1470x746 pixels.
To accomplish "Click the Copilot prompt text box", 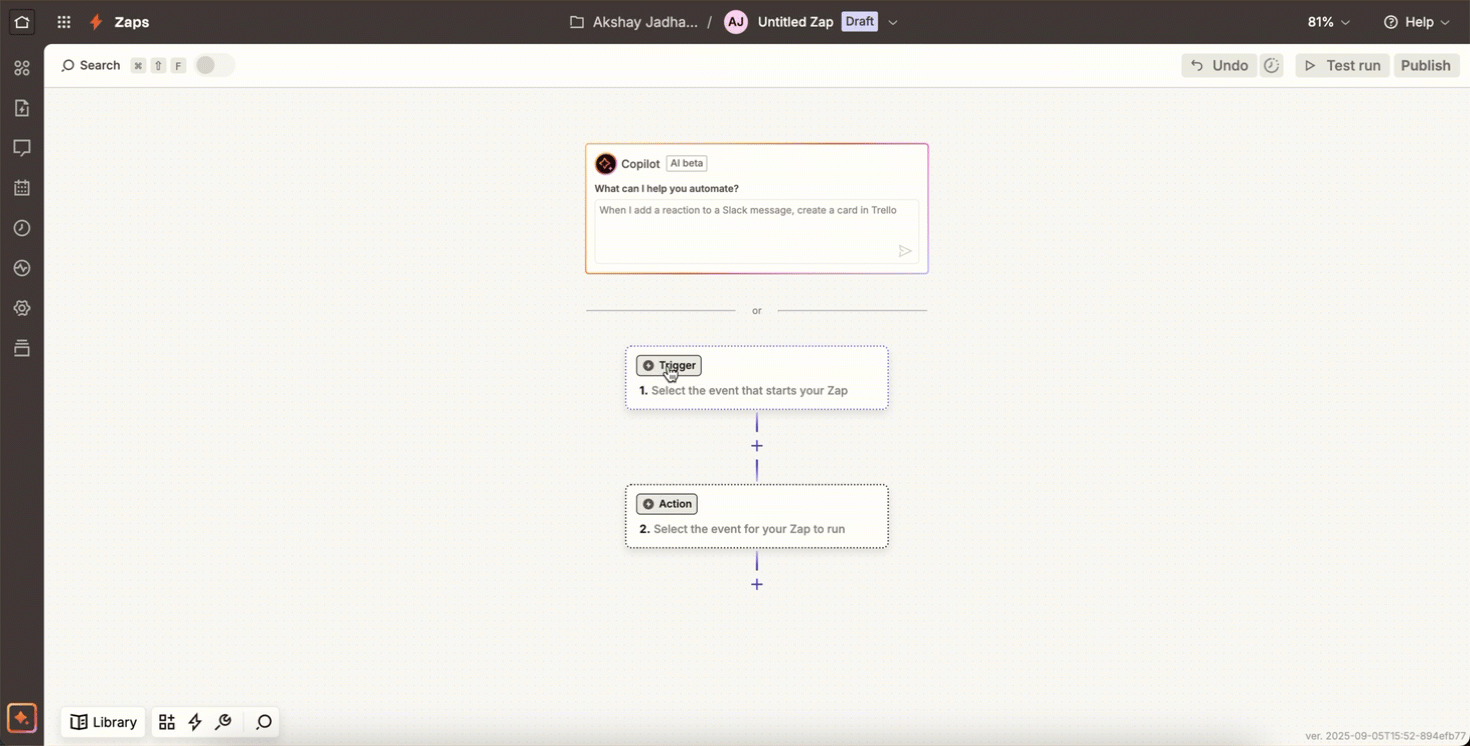I will point(757,231).
